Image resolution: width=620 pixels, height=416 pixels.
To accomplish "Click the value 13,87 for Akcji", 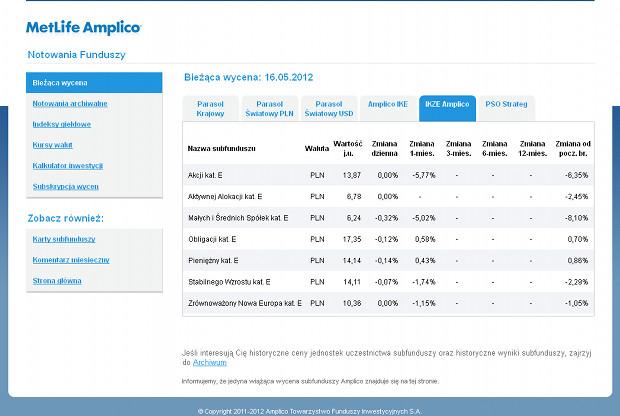I will [352, 175].
